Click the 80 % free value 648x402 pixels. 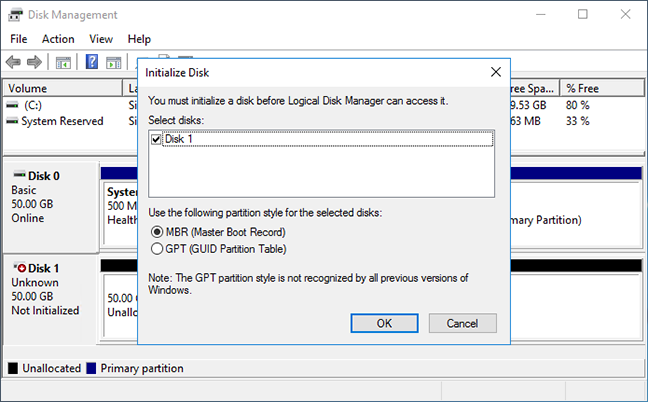[x=577, y=105]
